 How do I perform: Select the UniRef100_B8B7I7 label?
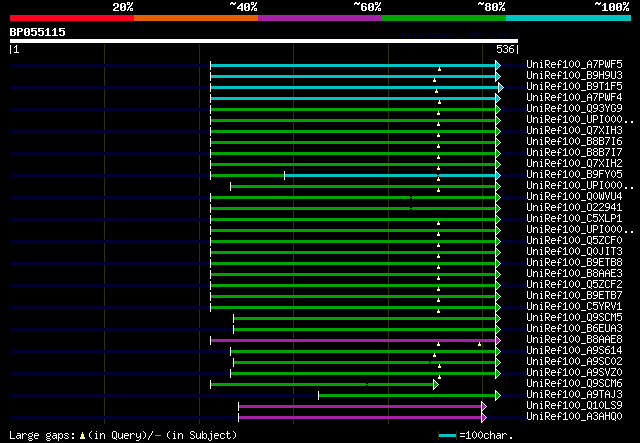[574, 152]
